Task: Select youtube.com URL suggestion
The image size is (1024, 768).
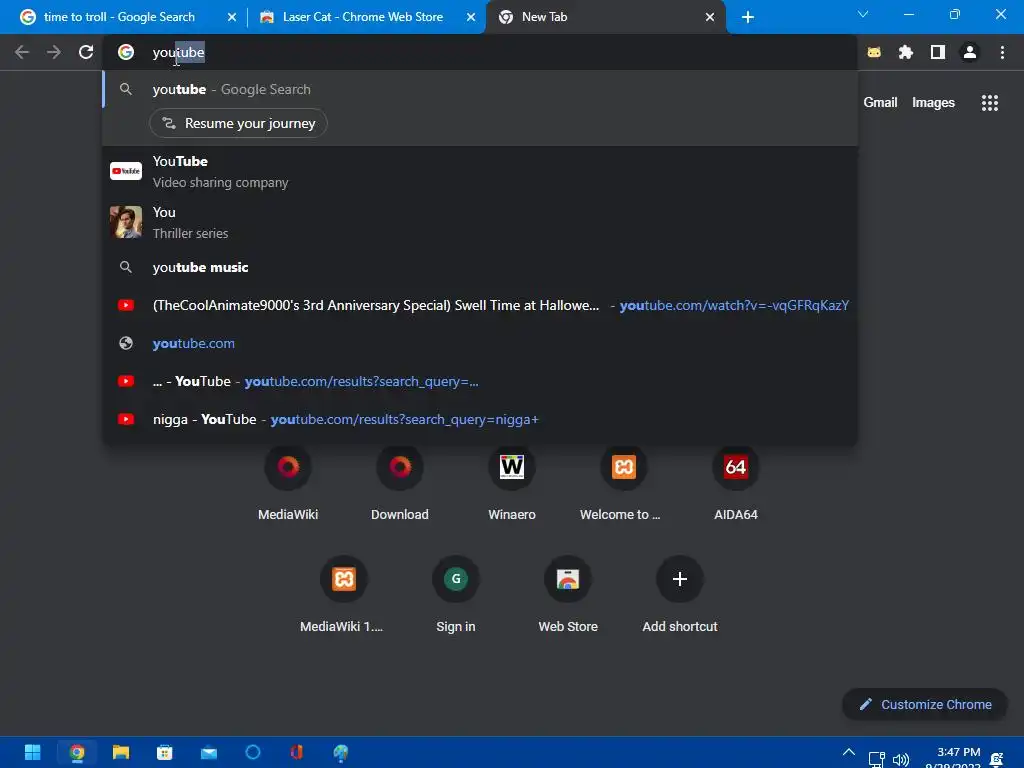Action: pos(480,344)
